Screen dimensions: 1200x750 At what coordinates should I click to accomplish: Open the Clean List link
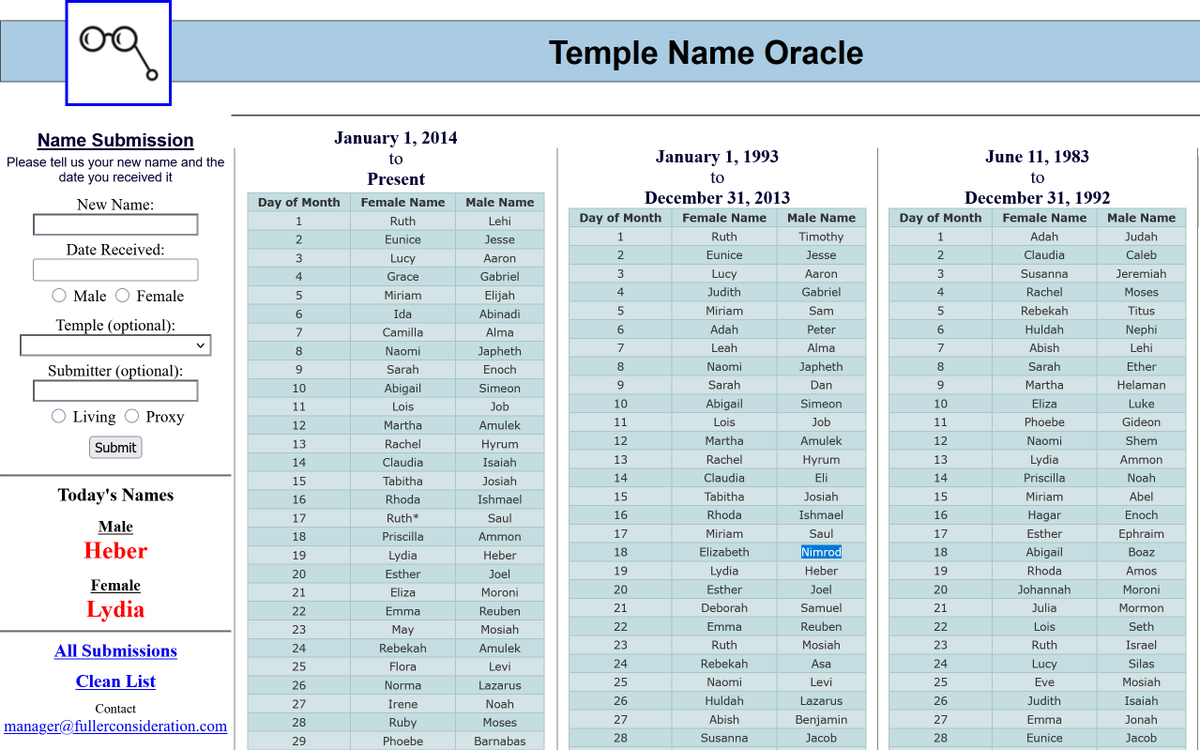coord(116,681)
